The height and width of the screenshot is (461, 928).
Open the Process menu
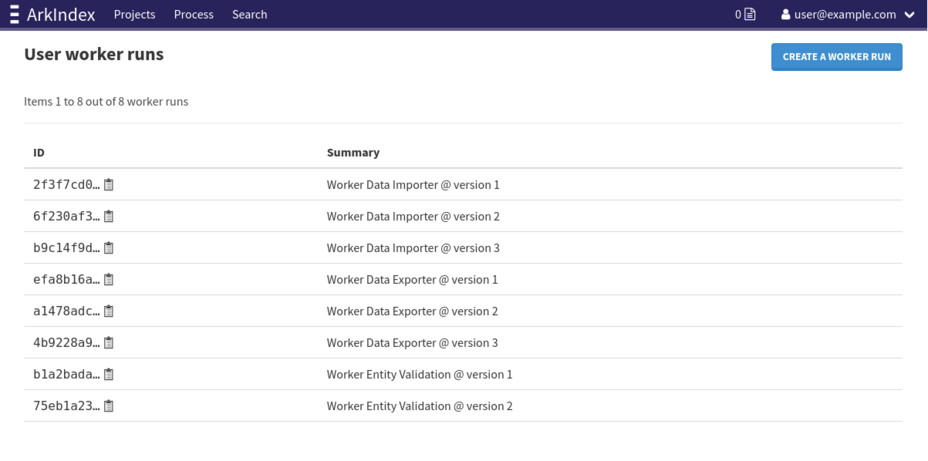coord(194,14)
